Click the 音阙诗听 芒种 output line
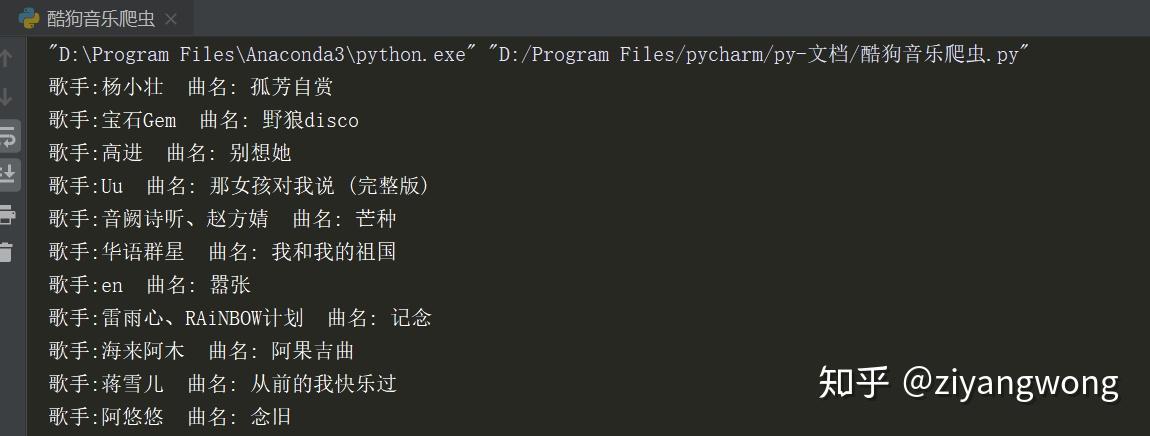Viewport: 1150px width, 436px height. (223, 219)
